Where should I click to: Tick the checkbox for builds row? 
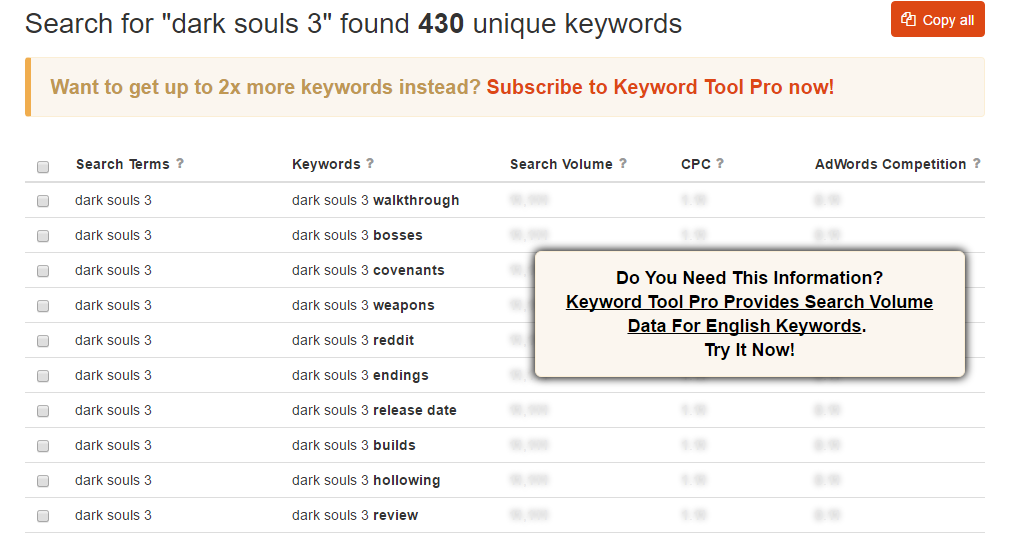43,446
